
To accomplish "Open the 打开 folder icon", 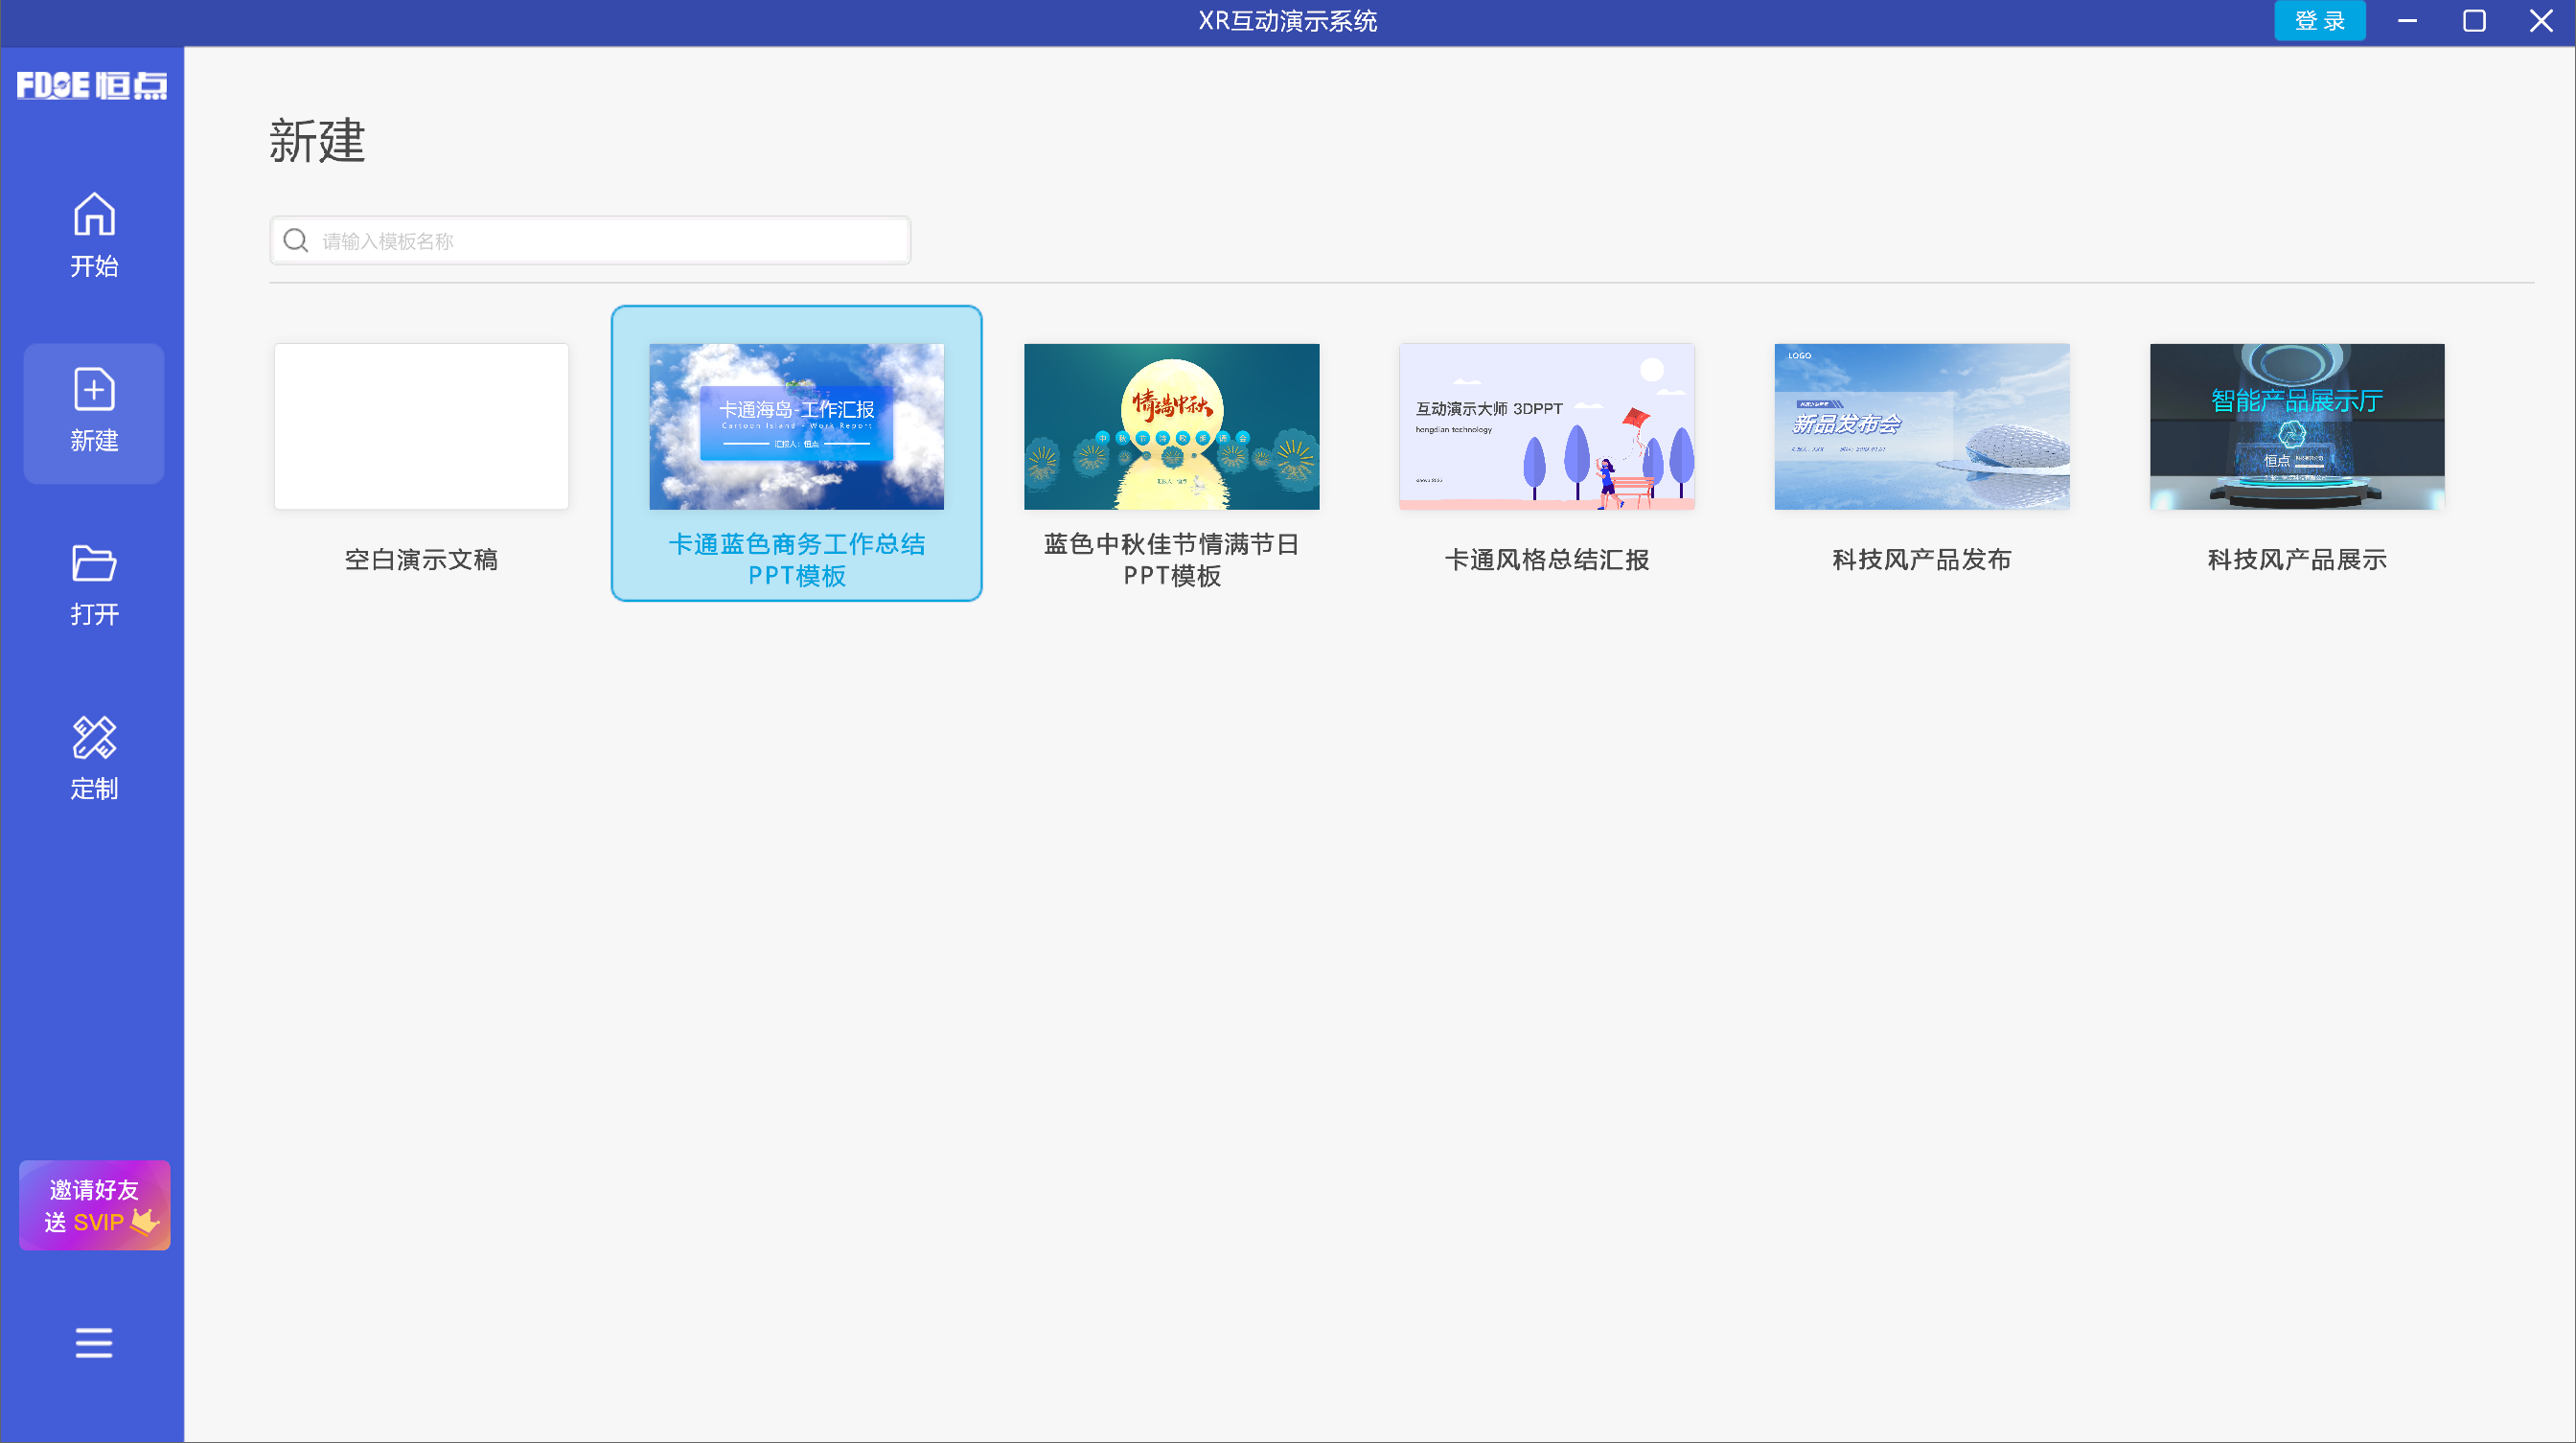I will (94, 563).
